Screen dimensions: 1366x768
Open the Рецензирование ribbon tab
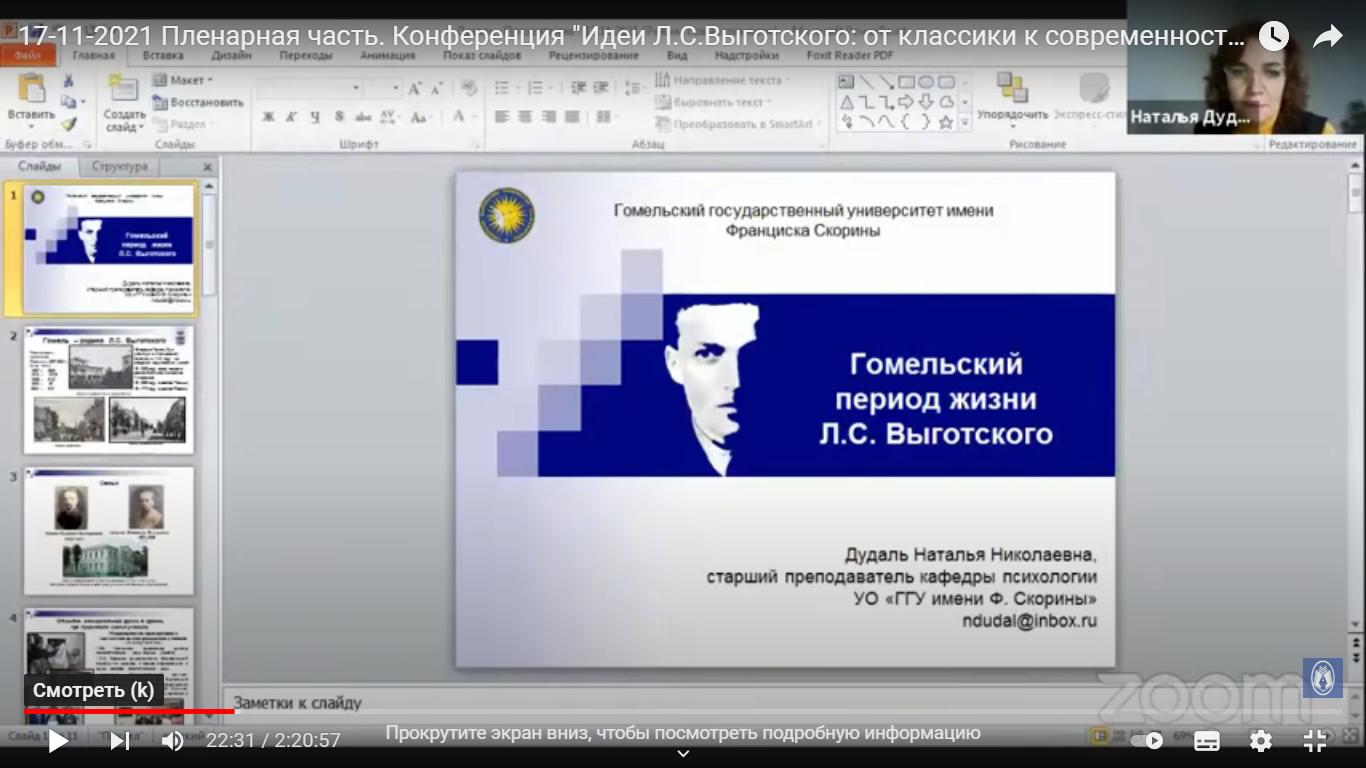(x=594, y=56)
